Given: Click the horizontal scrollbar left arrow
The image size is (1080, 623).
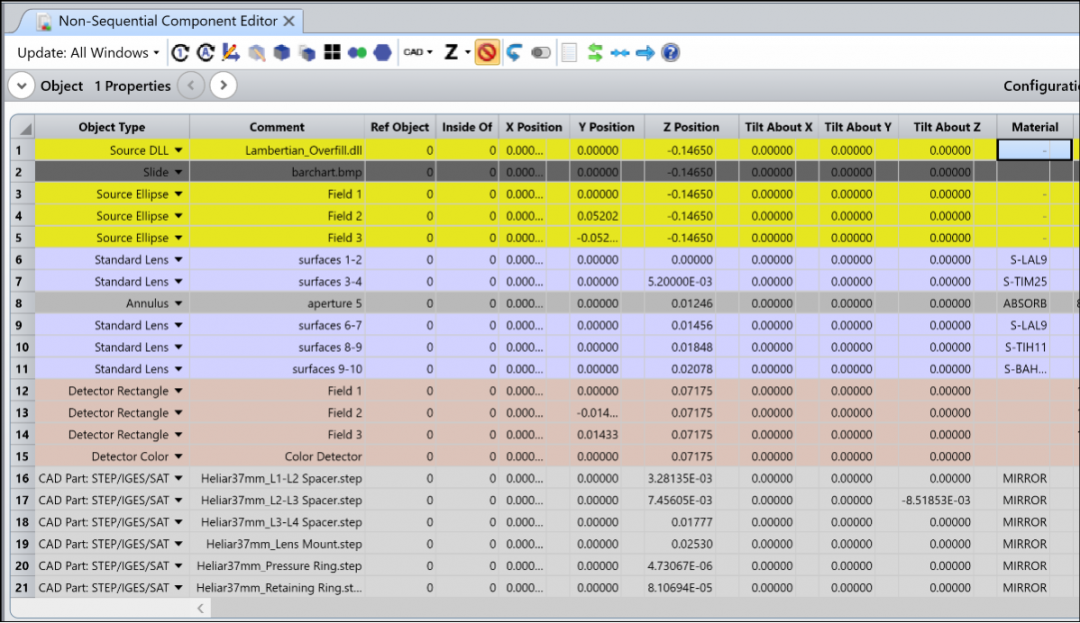Looking at the screenshot, I should [200, 608].
